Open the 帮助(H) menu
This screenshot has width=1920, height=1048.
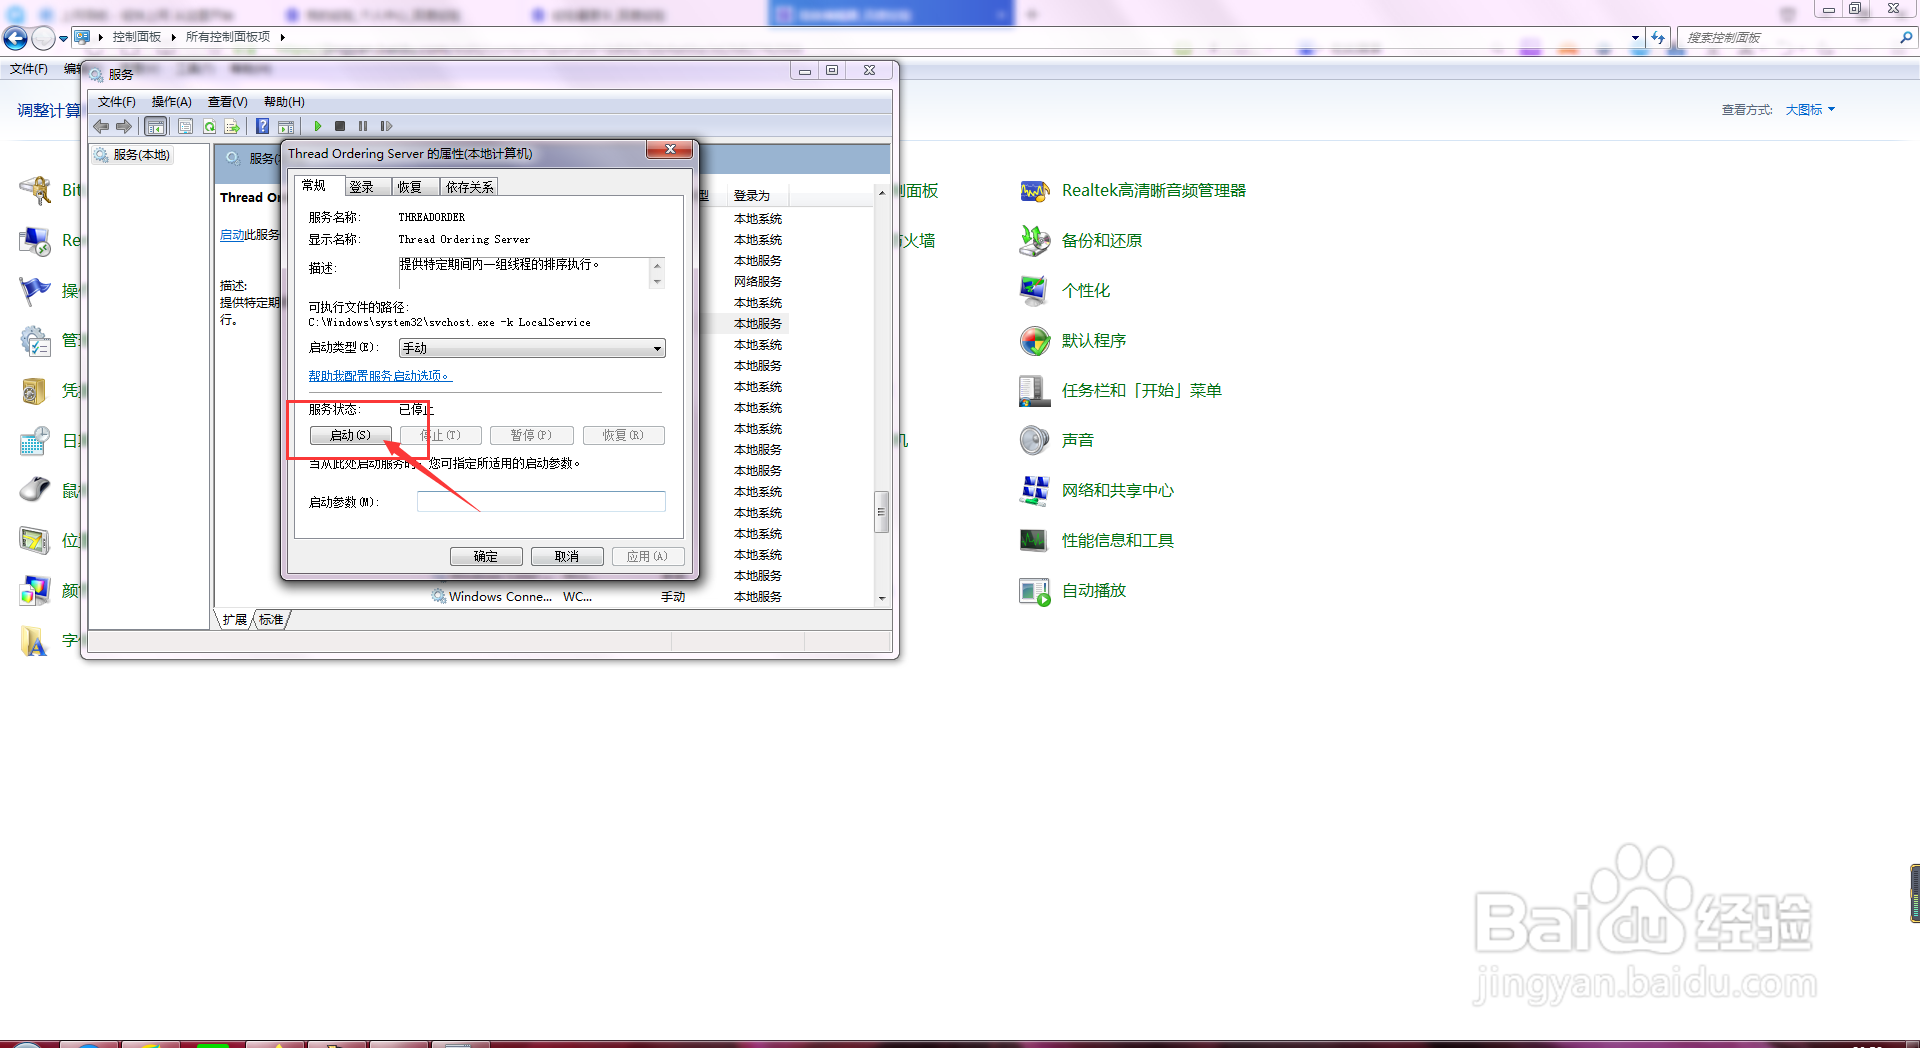tap(284, 102)
